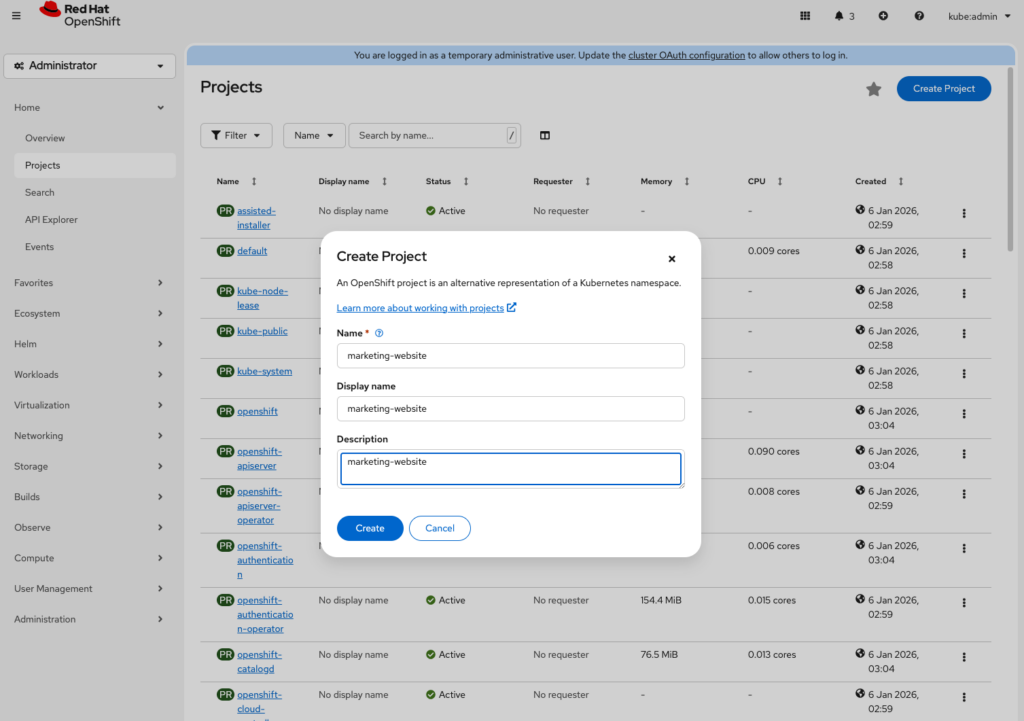Image resolution: width=1024 pixels, height=721 pixels.
Task: Click the Create button in the dialog
Action: (x=370, y=528)
